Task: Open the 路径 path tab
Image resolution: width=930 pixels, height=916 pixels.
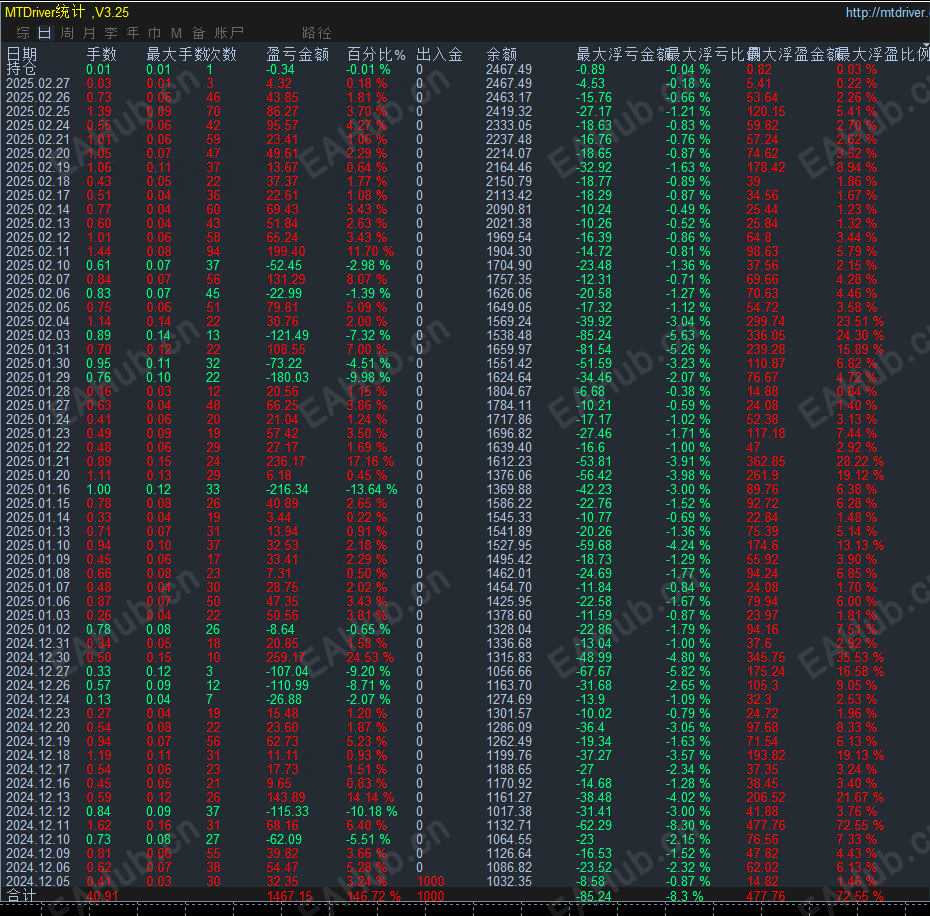Action: (317, 33)
